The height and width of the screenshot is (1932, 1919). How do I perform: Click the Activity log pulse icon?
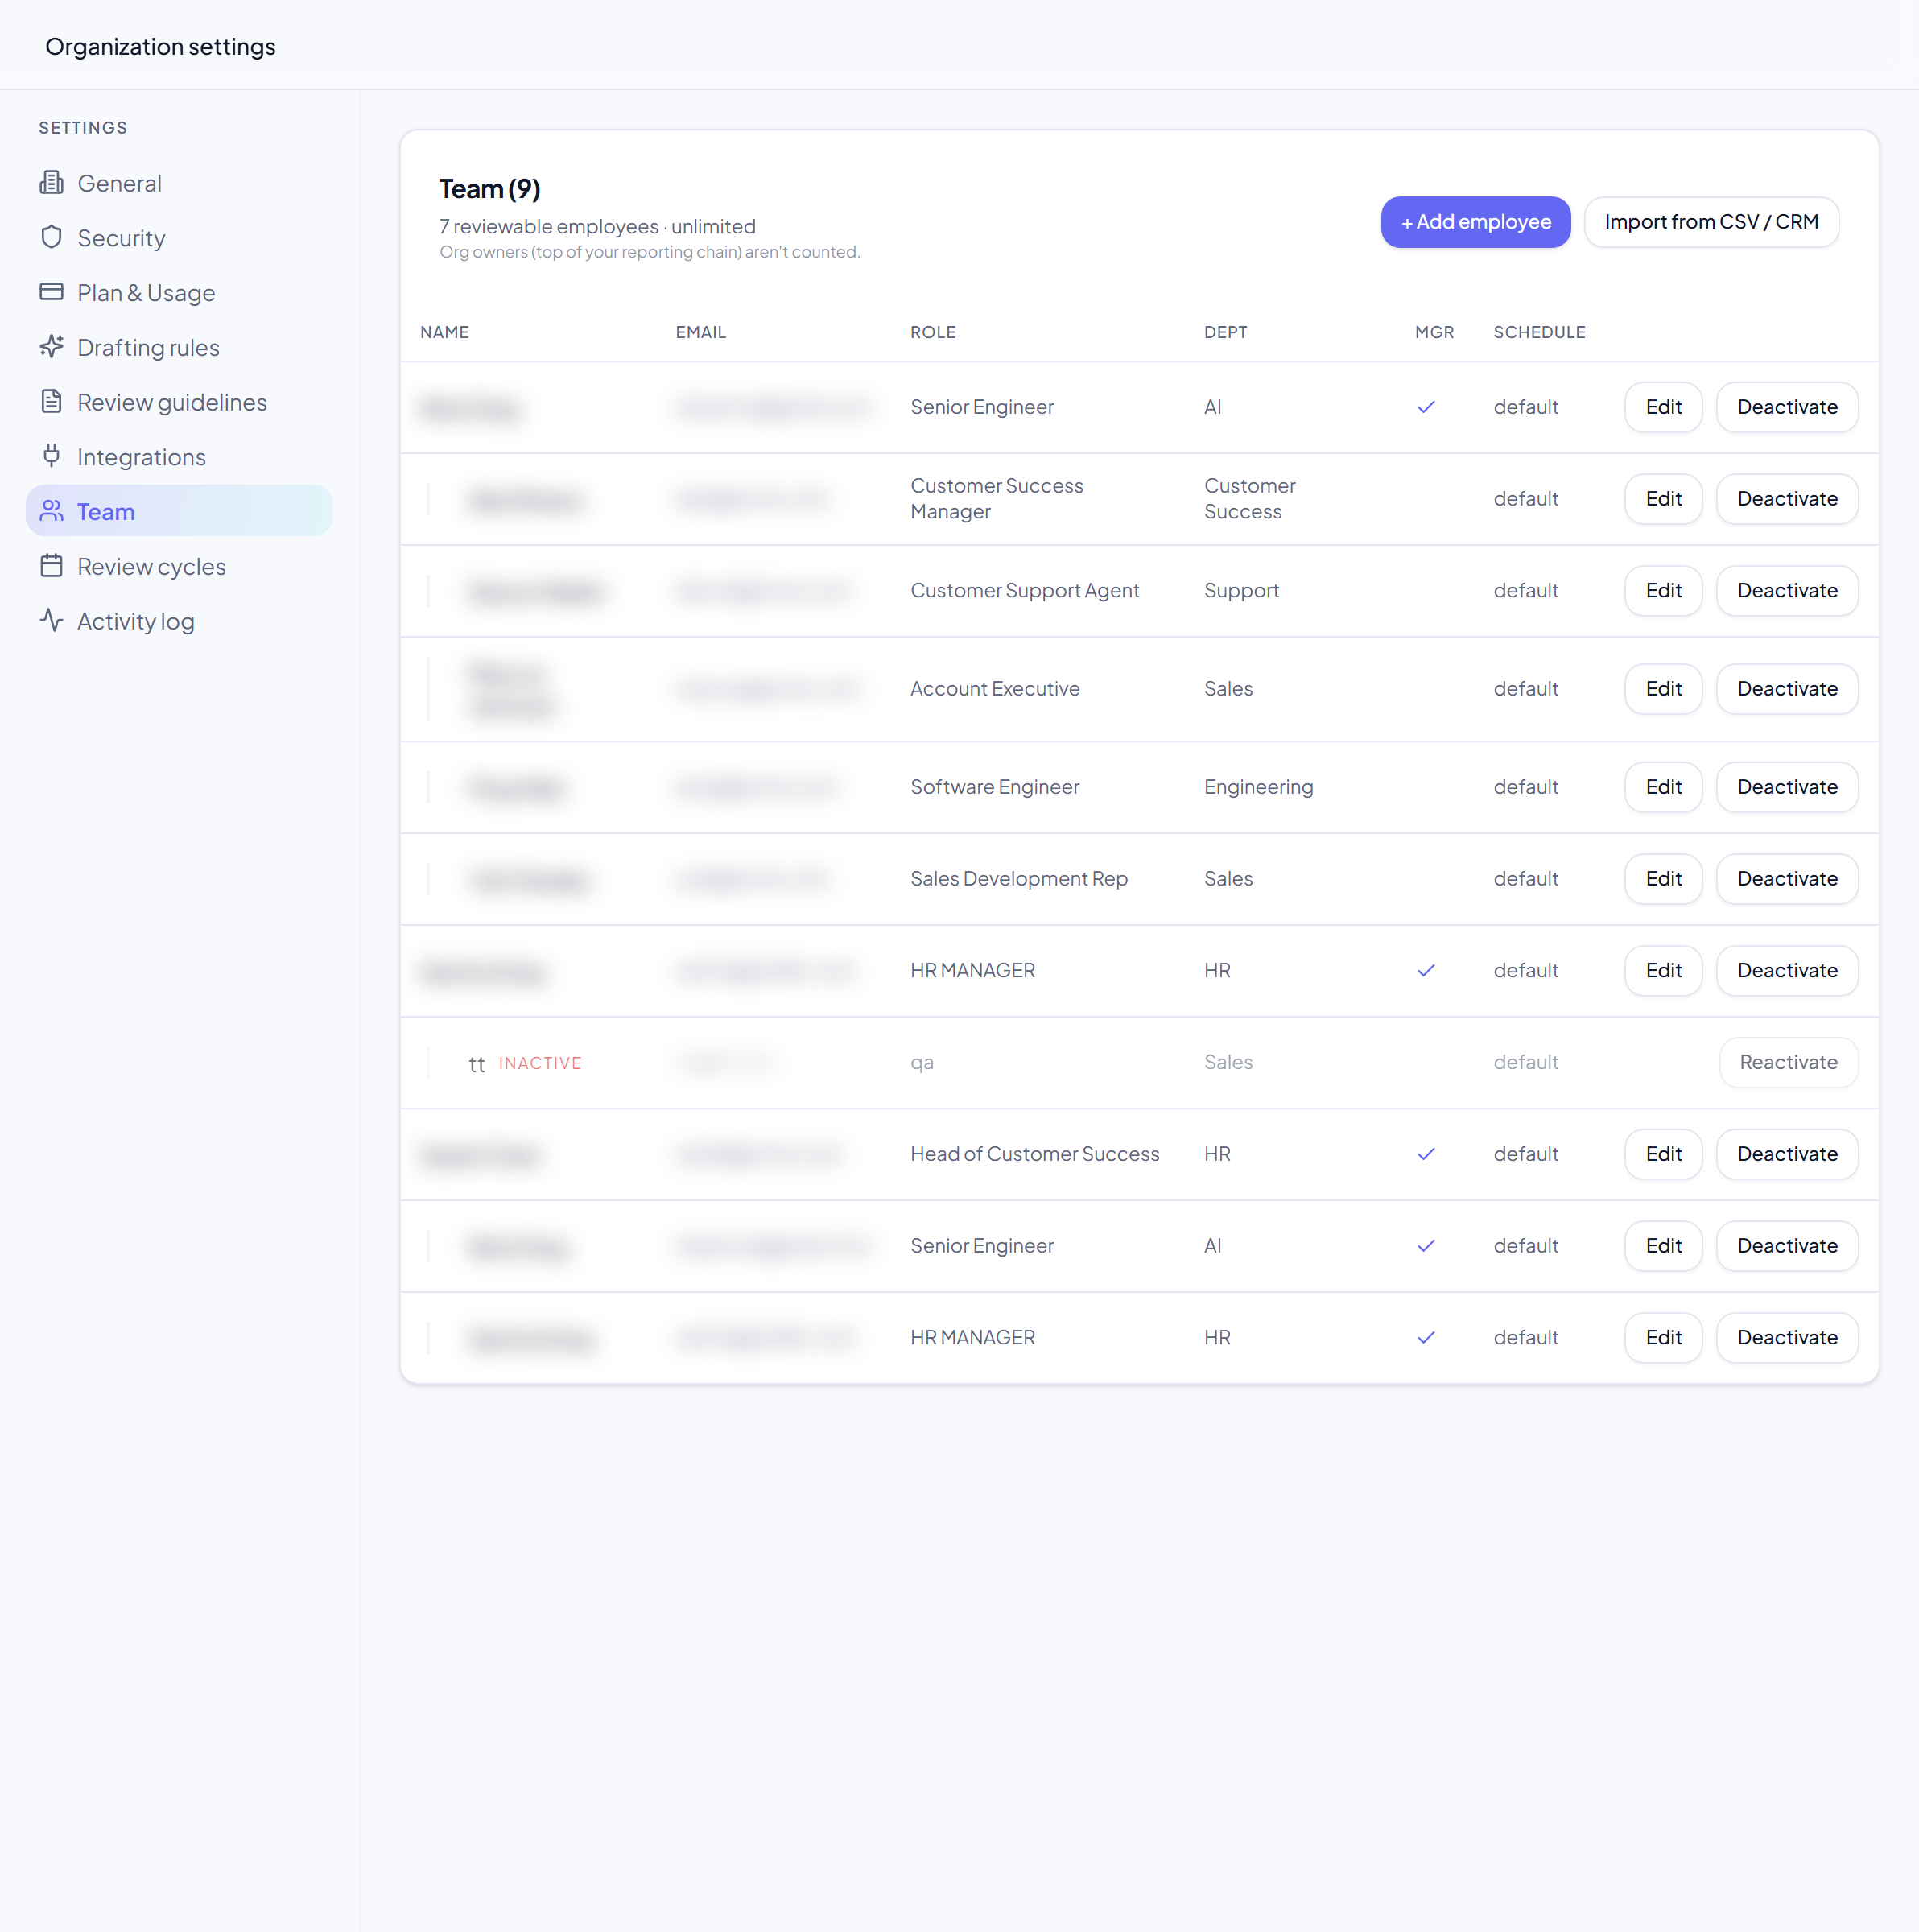click(51, 621)
